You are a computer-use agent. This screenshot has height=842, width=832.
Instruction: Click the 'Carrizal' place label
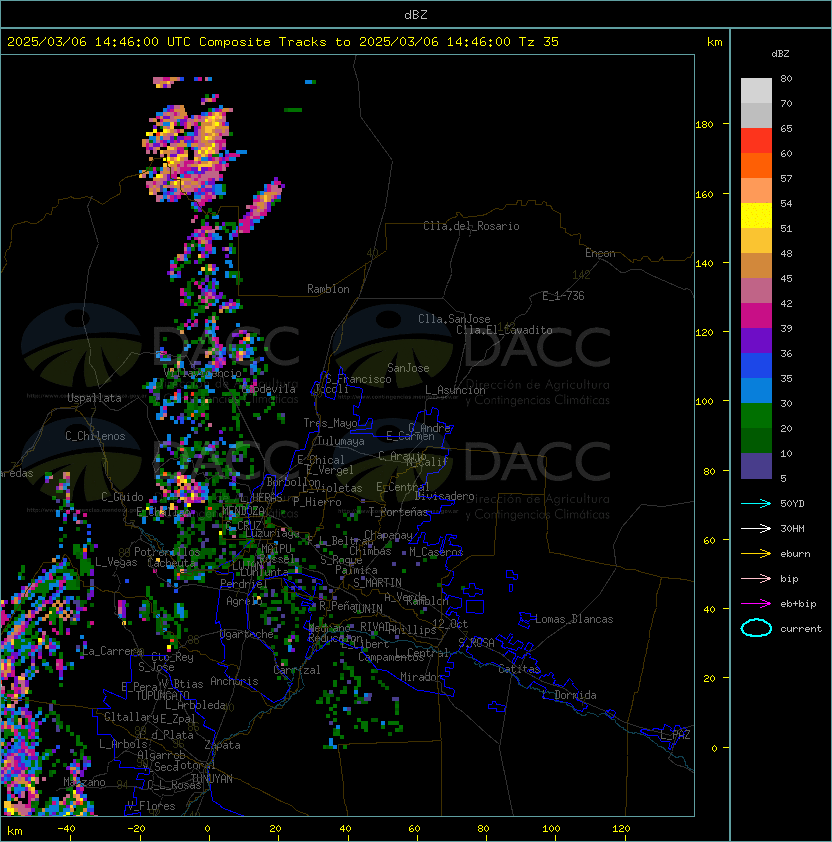click(x=296, y=670)
